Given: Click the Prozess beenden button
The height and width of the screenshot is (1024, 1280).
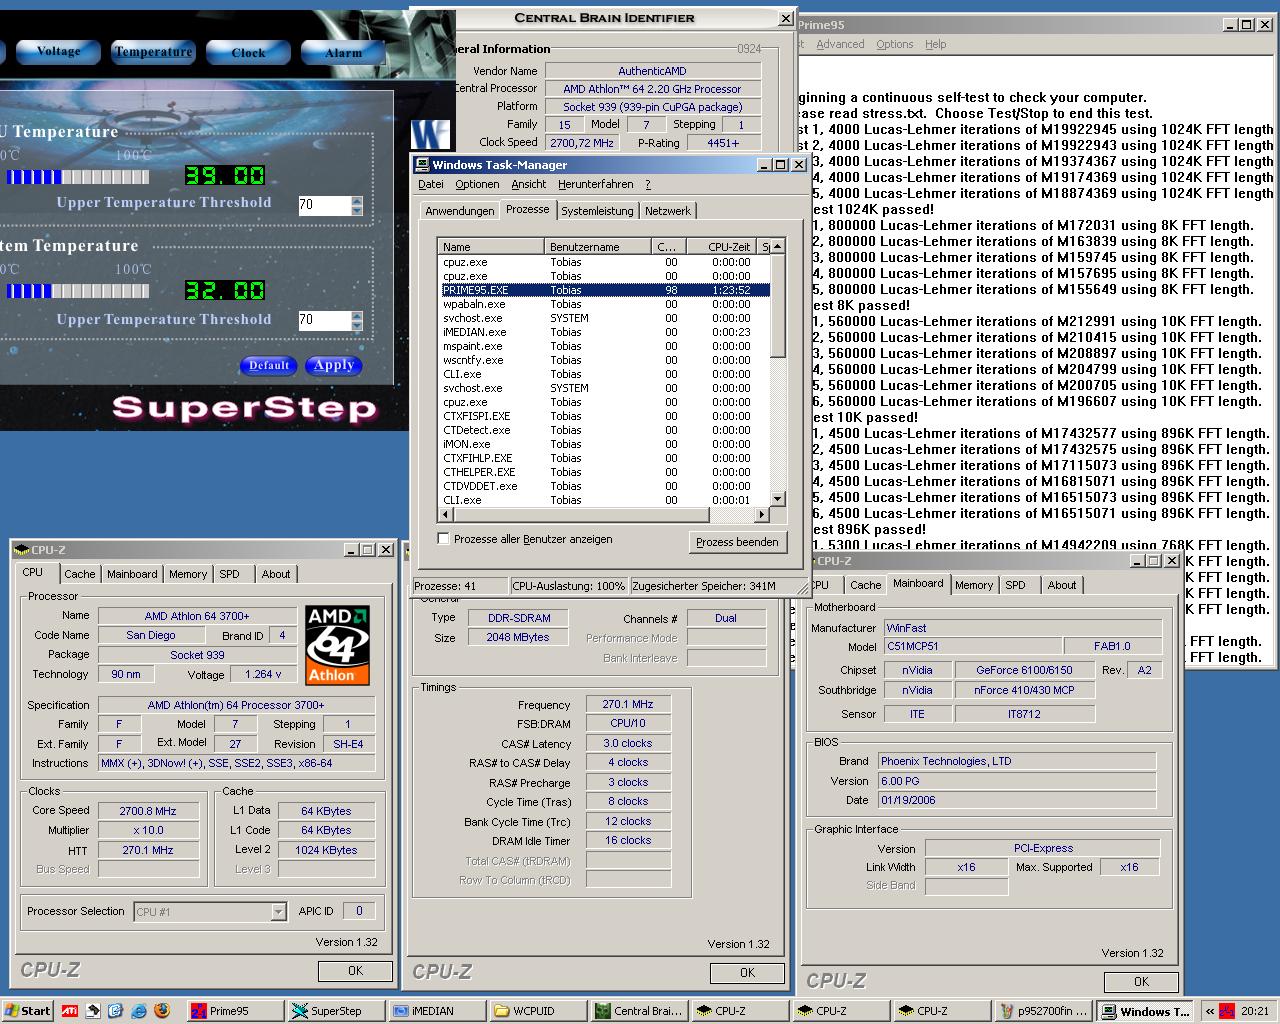Looking at the screenshot, I should (x=737, y=541).
